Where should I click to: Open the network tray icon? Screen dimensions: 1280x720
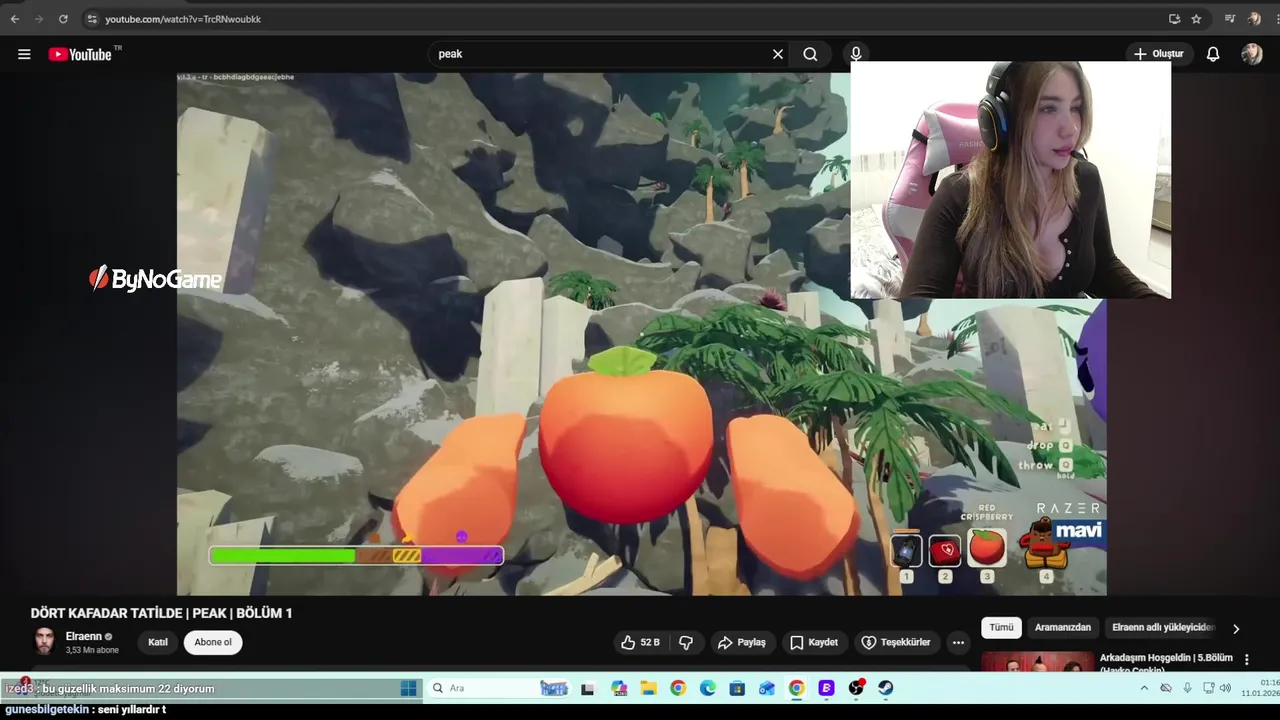coord(1208,688)
